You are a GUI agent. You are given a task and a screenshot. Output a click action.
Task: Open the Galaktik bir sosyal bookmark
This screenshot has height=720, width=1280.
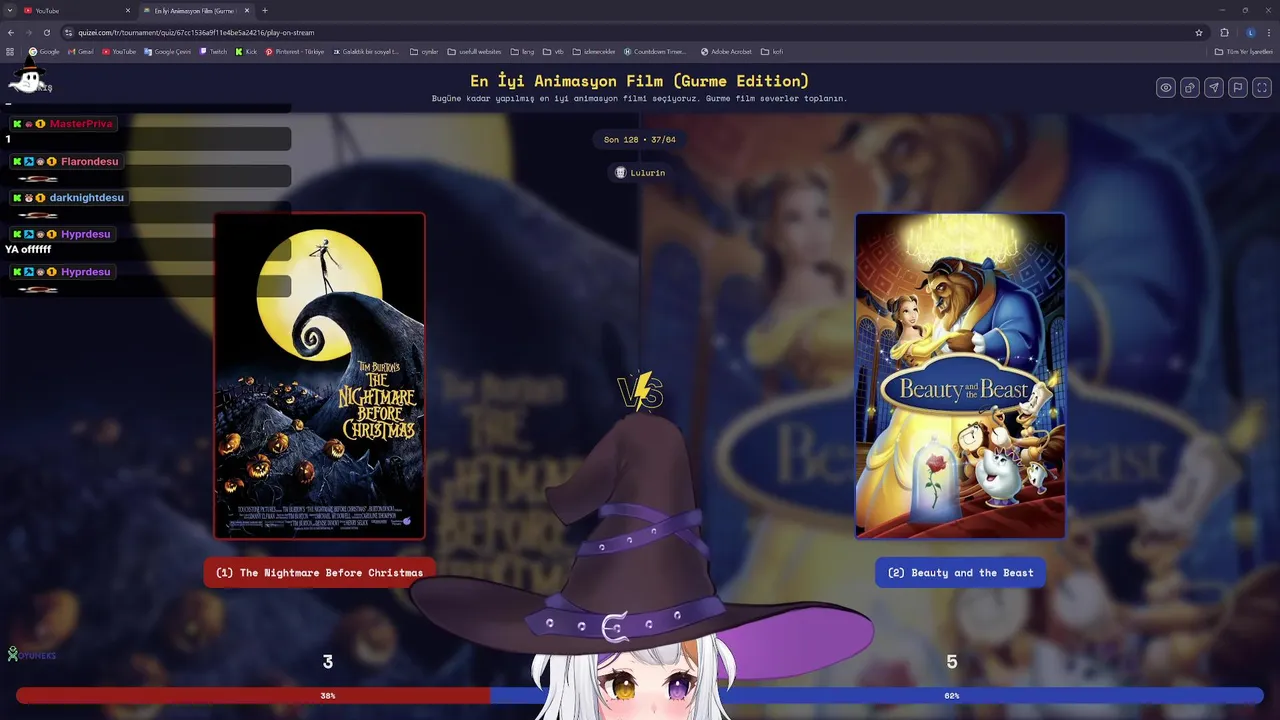[x=366, y=51]
